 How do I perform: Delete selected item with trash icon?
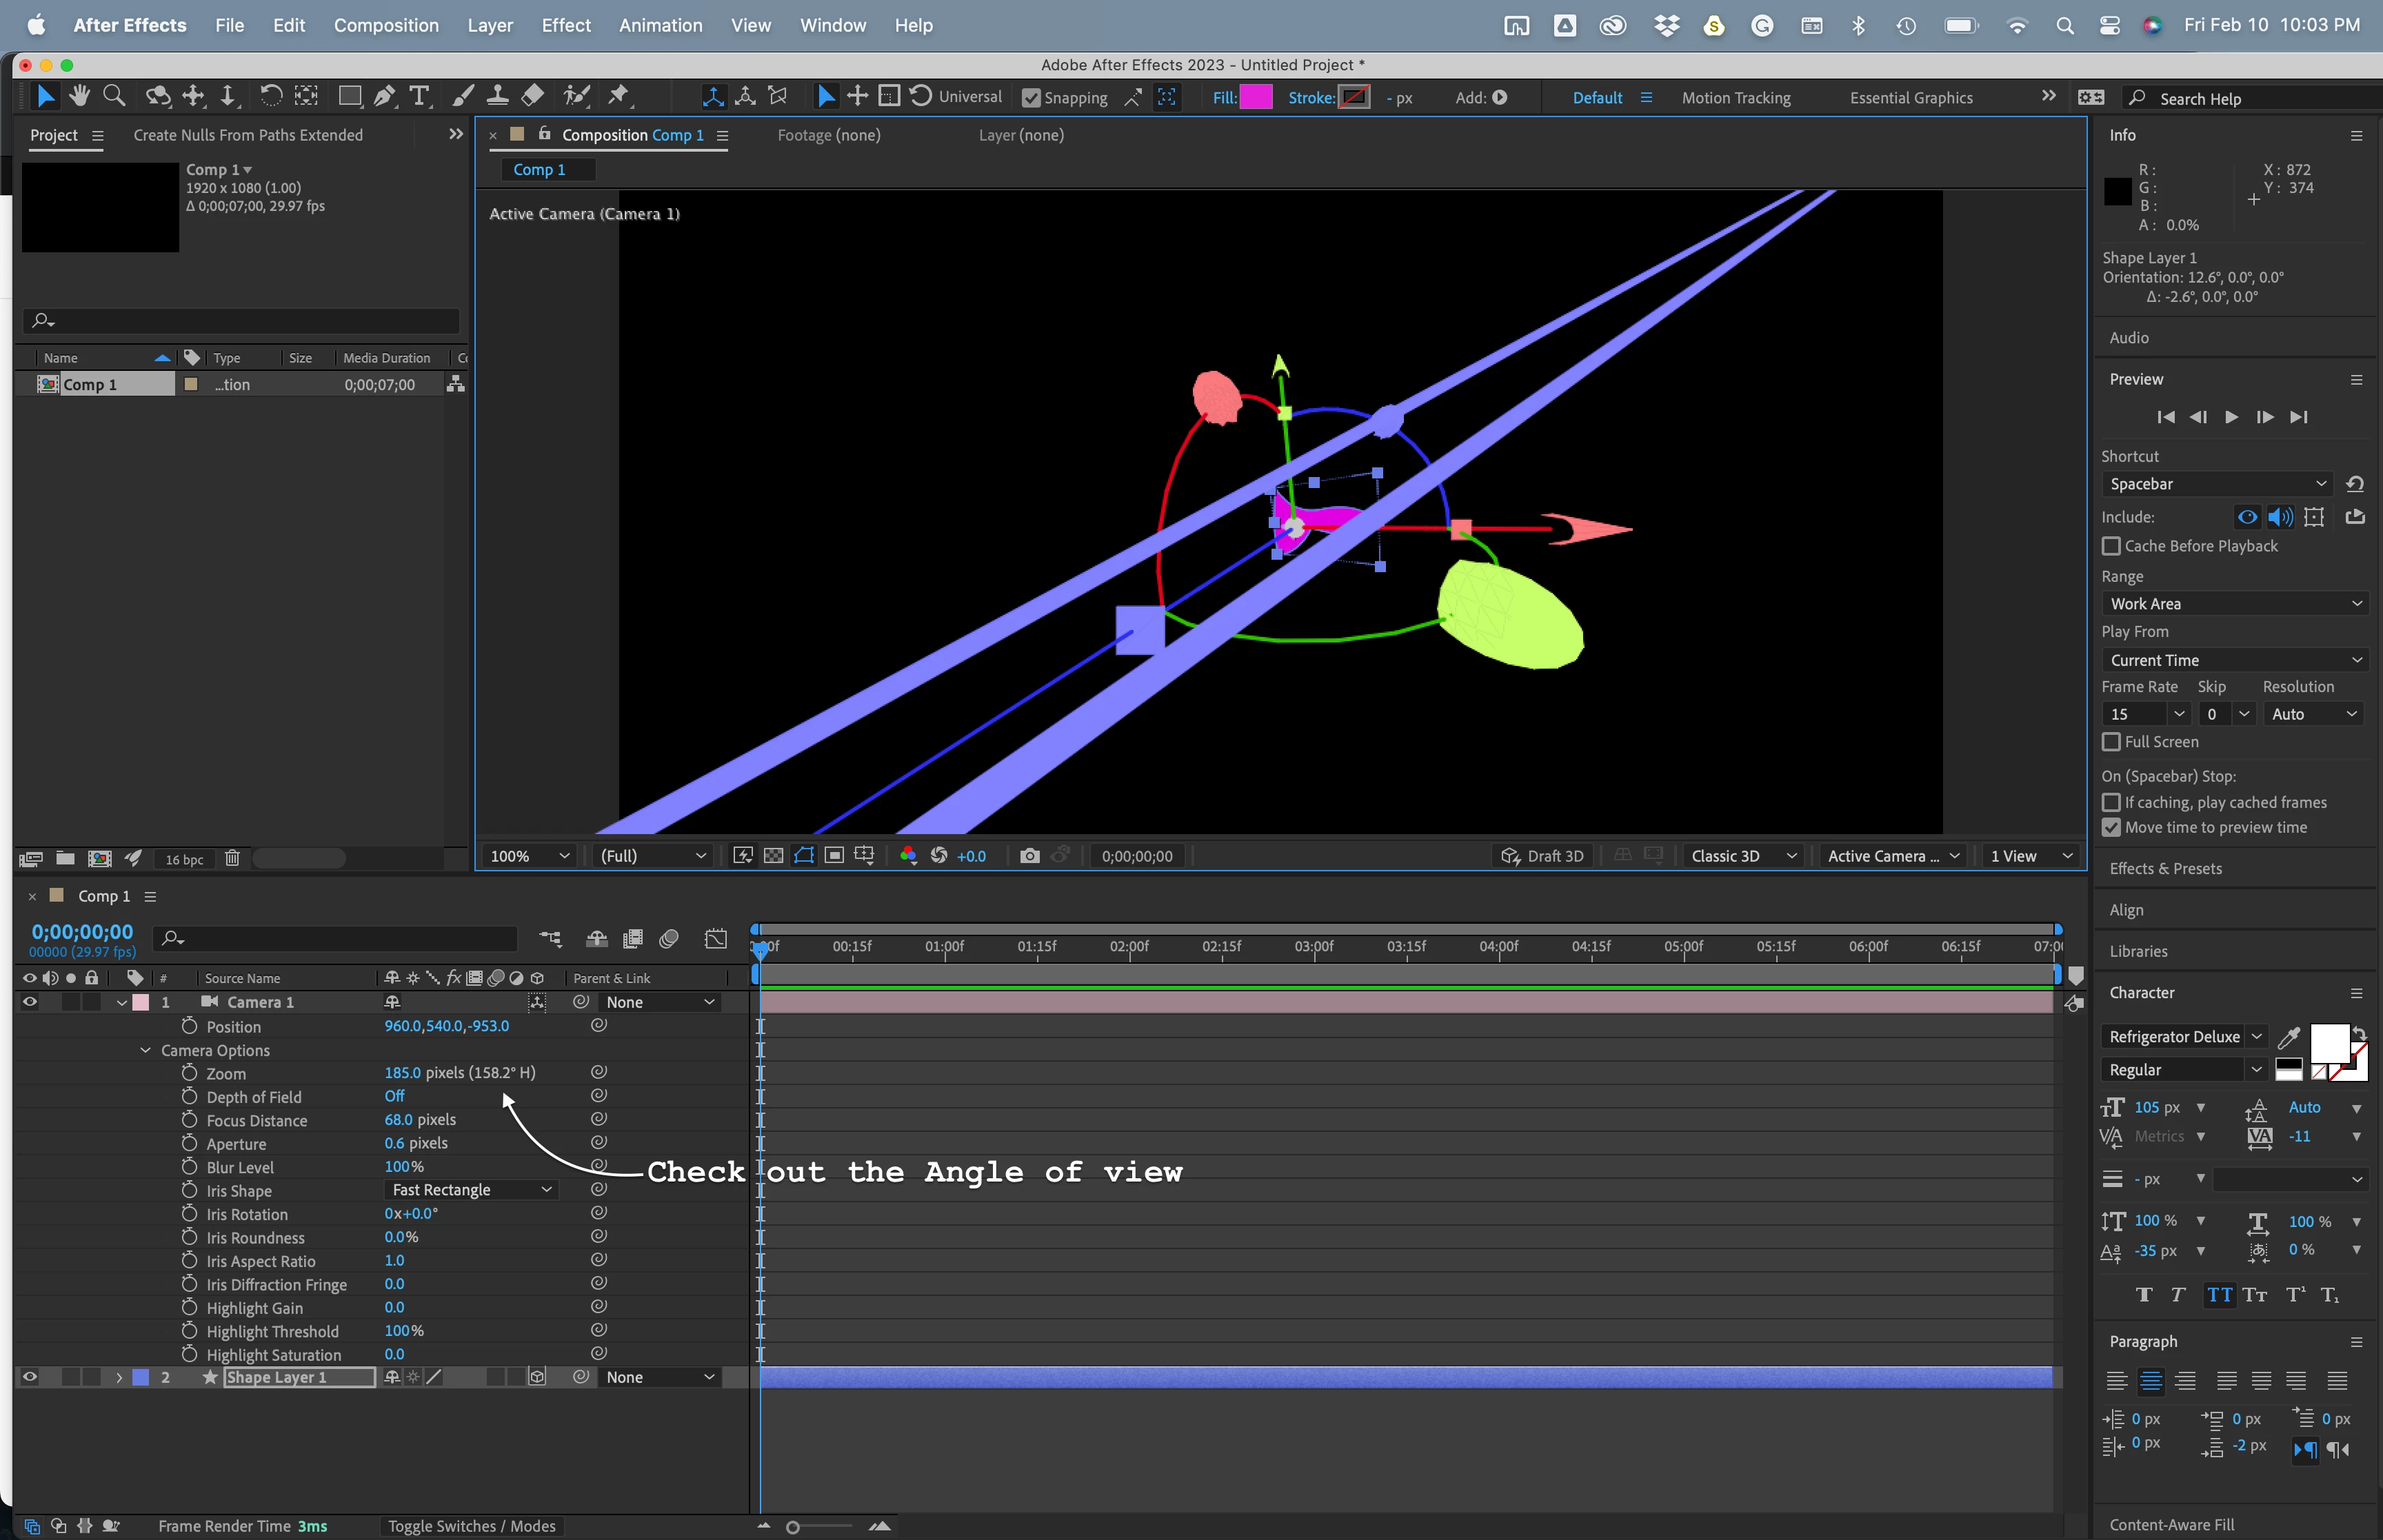(232, 858)
